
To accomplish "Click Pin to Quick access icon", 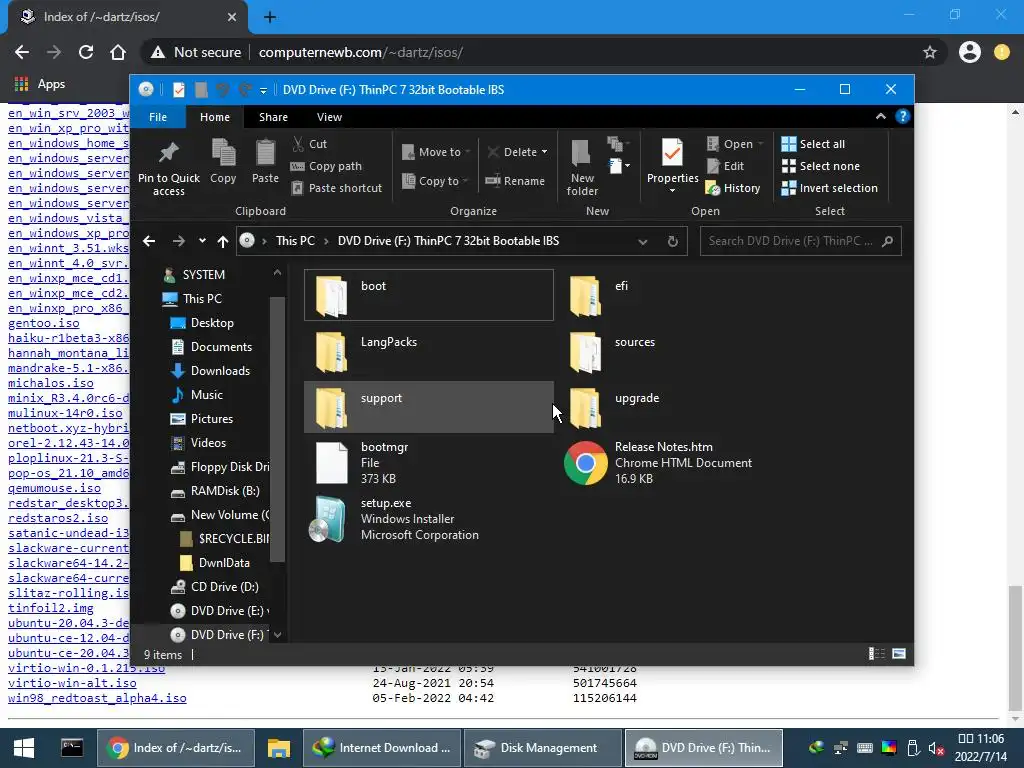I will [168, 152].
